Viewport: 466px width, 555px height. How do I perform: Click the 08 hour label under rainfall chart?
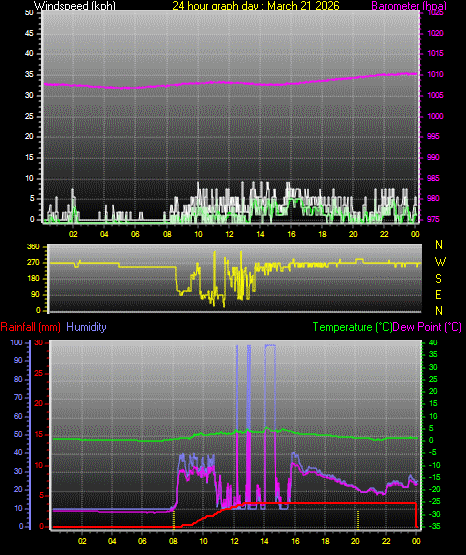click(173, 541)
